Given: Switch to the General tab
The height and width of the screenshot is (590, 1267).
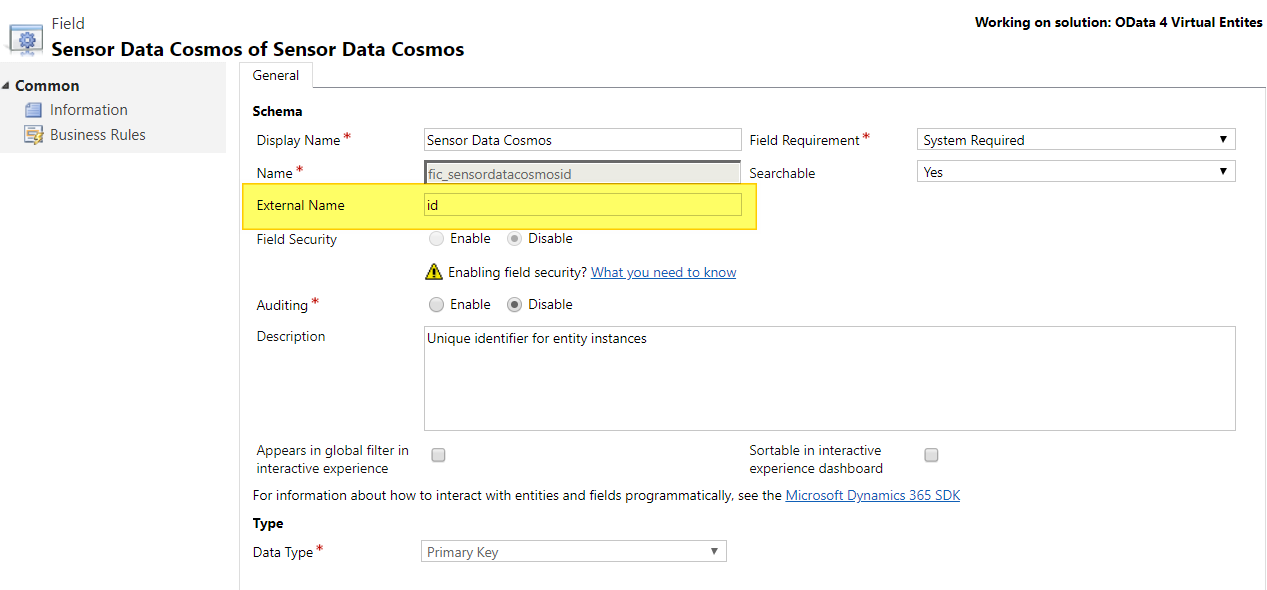Looking at the screenshot, I should (276, 75).
